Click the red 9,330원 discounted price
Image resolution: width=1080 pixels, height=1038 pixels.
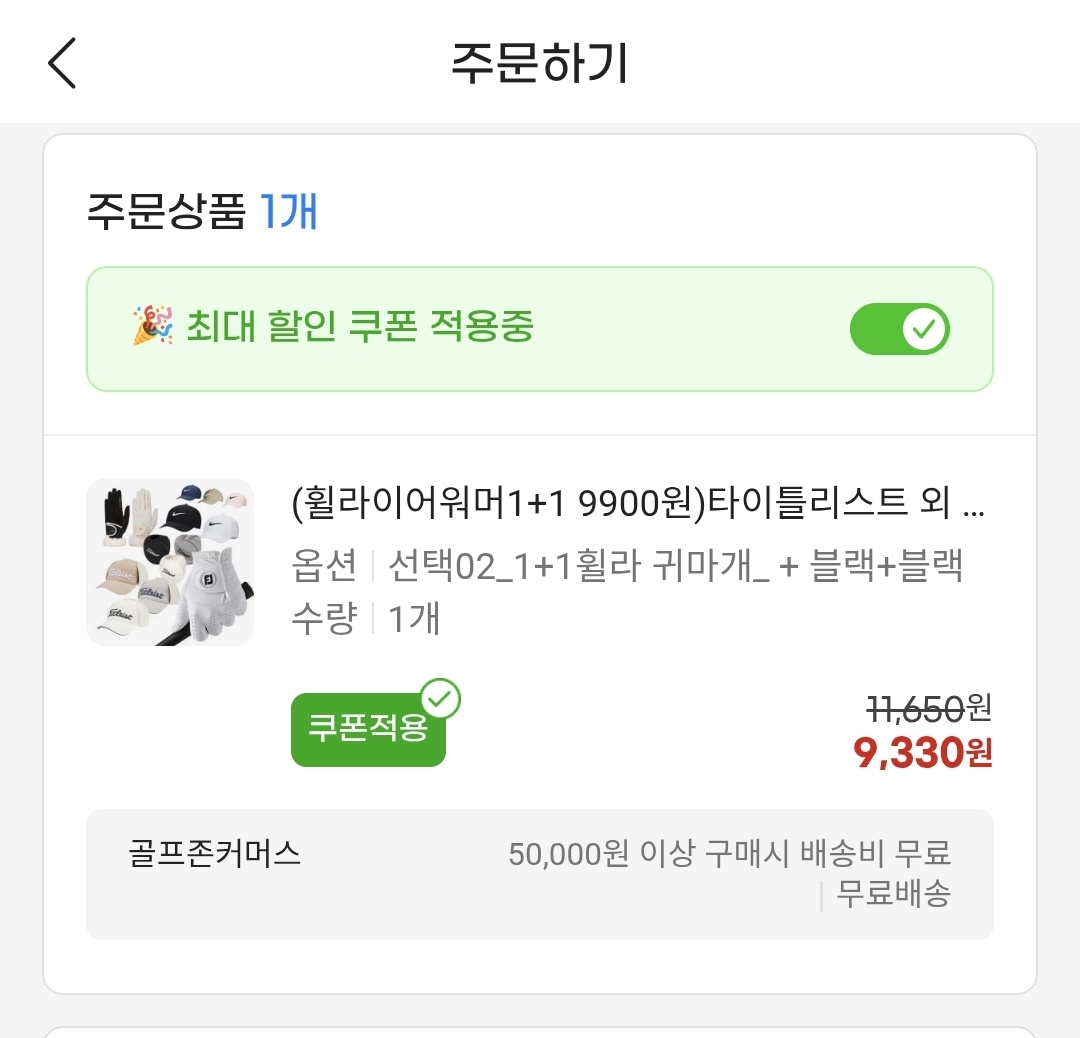922,752
